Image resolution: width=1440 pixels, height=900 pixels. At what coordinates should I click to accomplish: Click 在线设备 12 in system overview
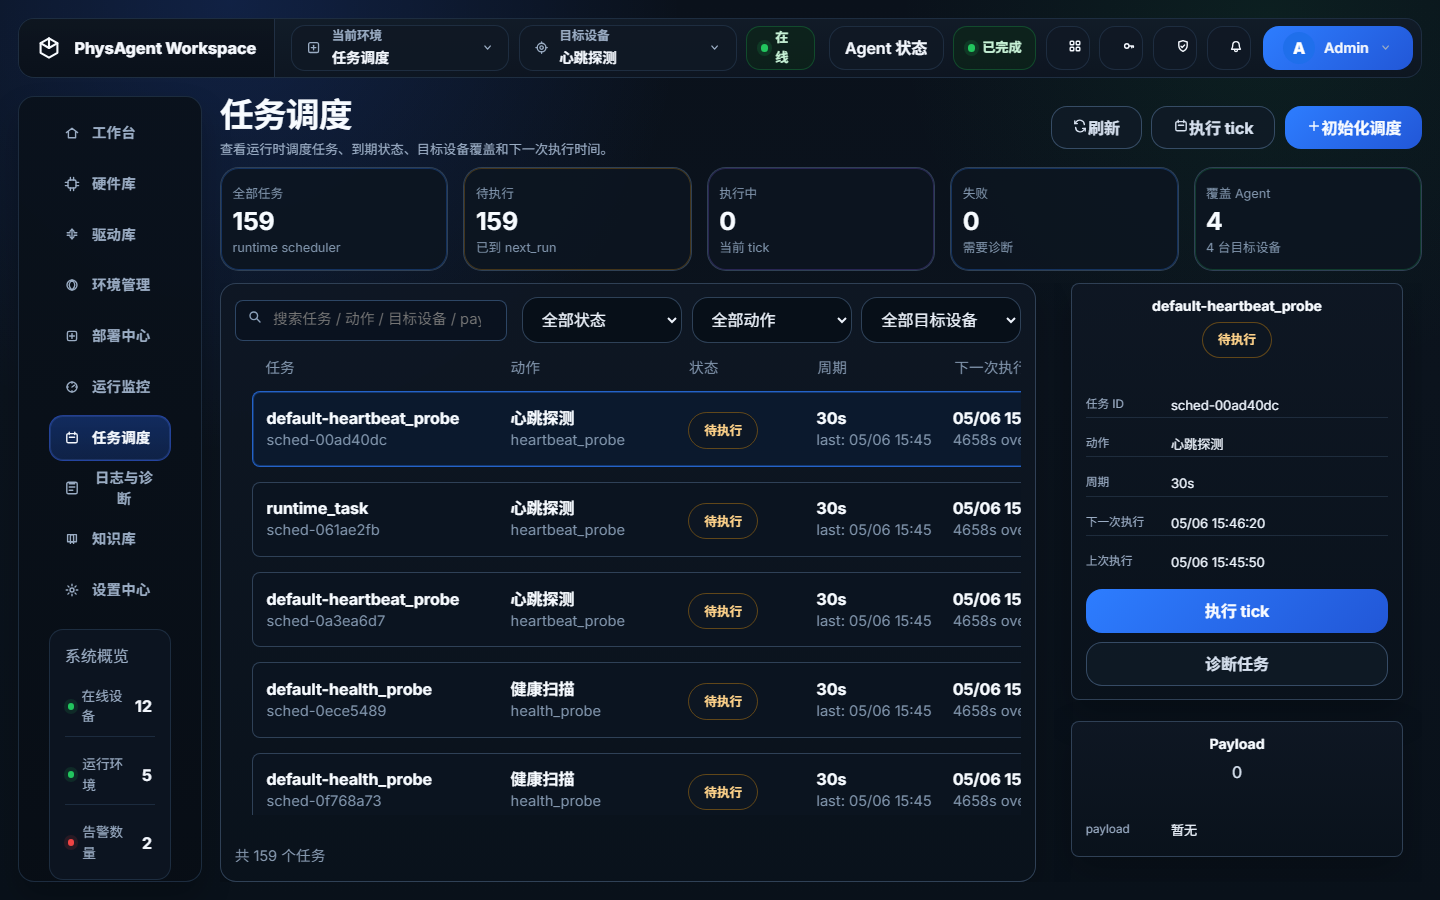click(110, 706)
